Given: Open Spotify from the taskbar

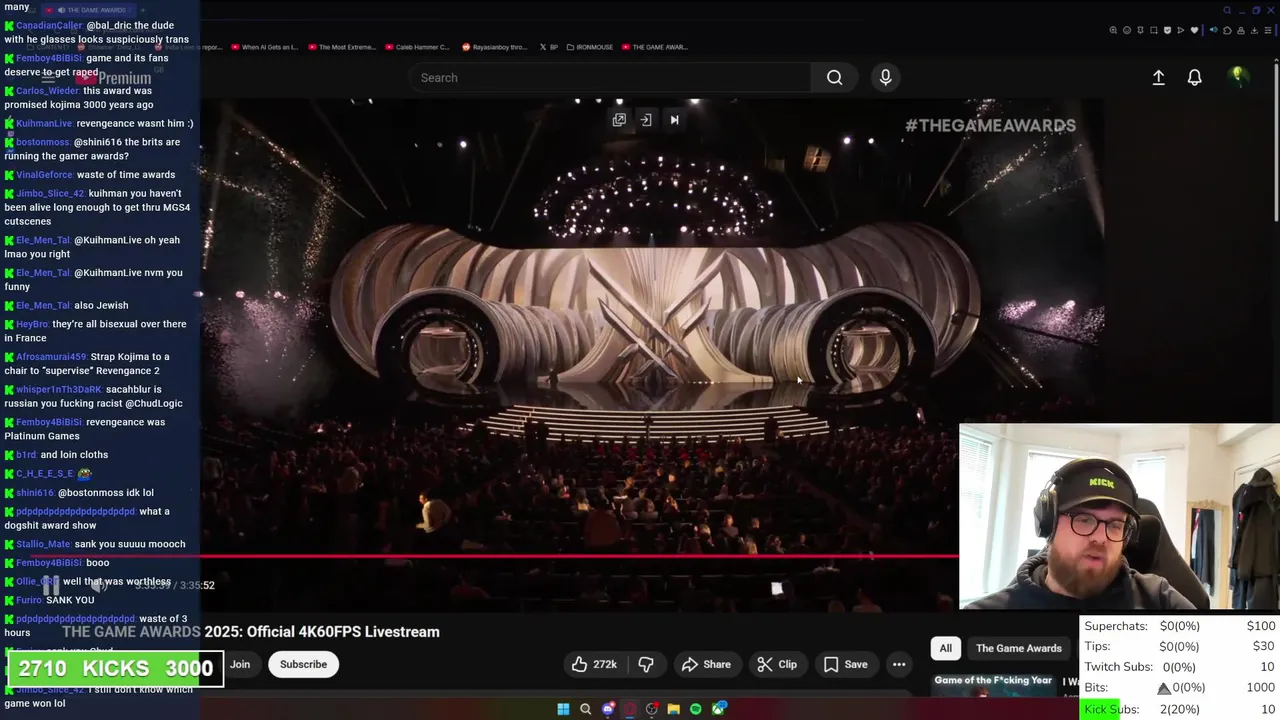Looking at the screenshot, I should pyautogui.click(x=696, y=709).
